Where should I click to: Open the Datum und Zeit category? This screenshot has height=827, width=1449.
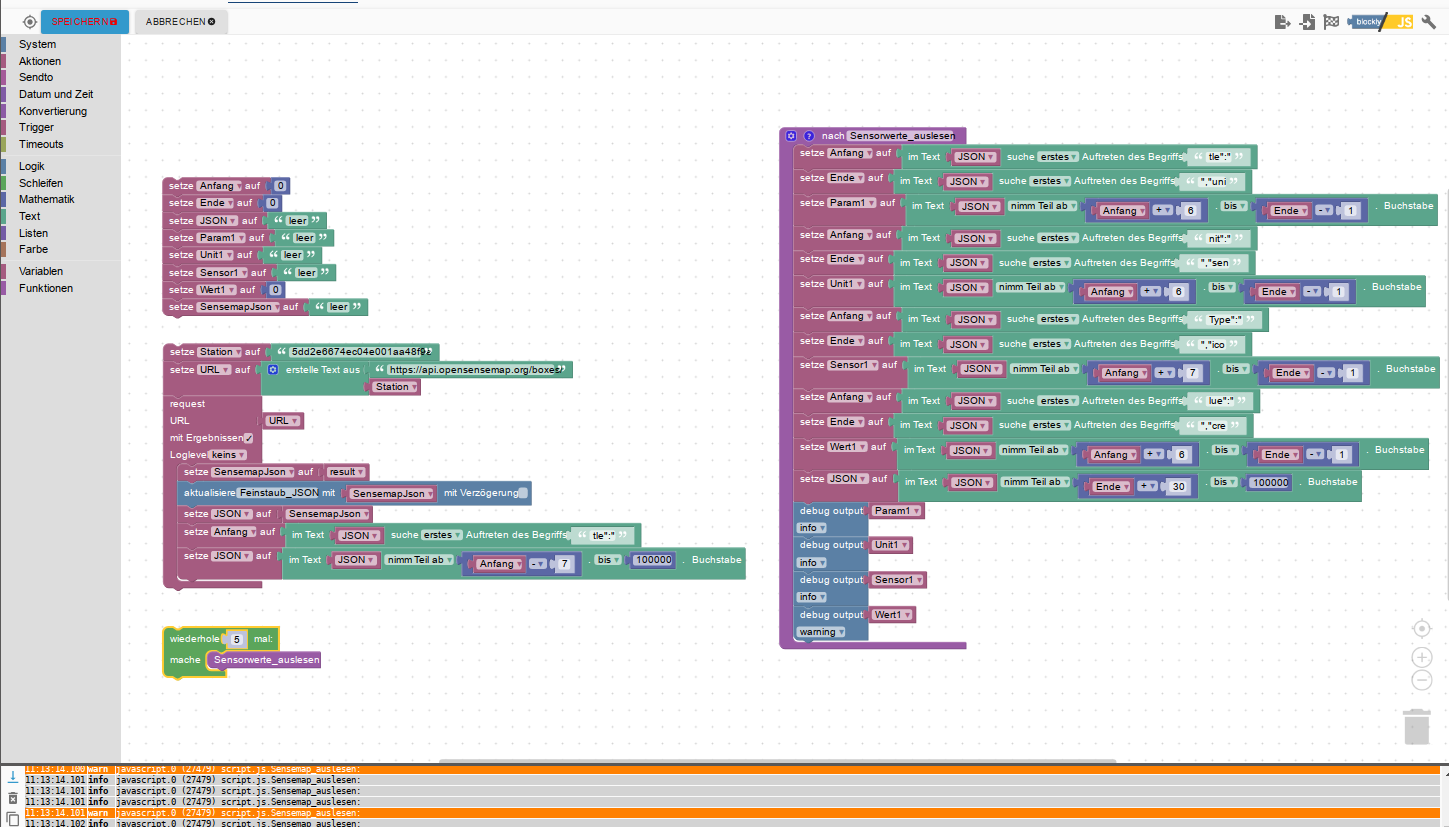pyautogui.click(x=56, y=94)
